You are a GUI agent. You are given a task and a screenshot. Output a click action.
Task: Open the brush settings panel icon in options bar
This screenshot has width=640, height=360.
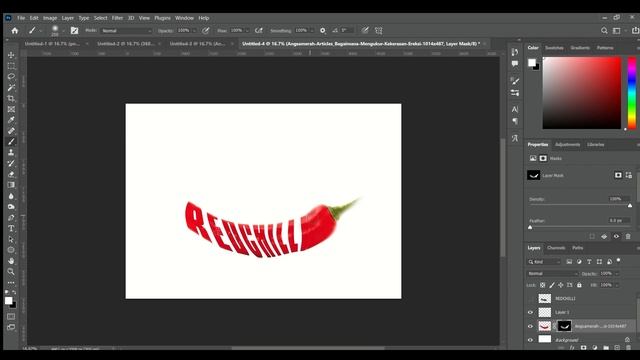point(74,31)
